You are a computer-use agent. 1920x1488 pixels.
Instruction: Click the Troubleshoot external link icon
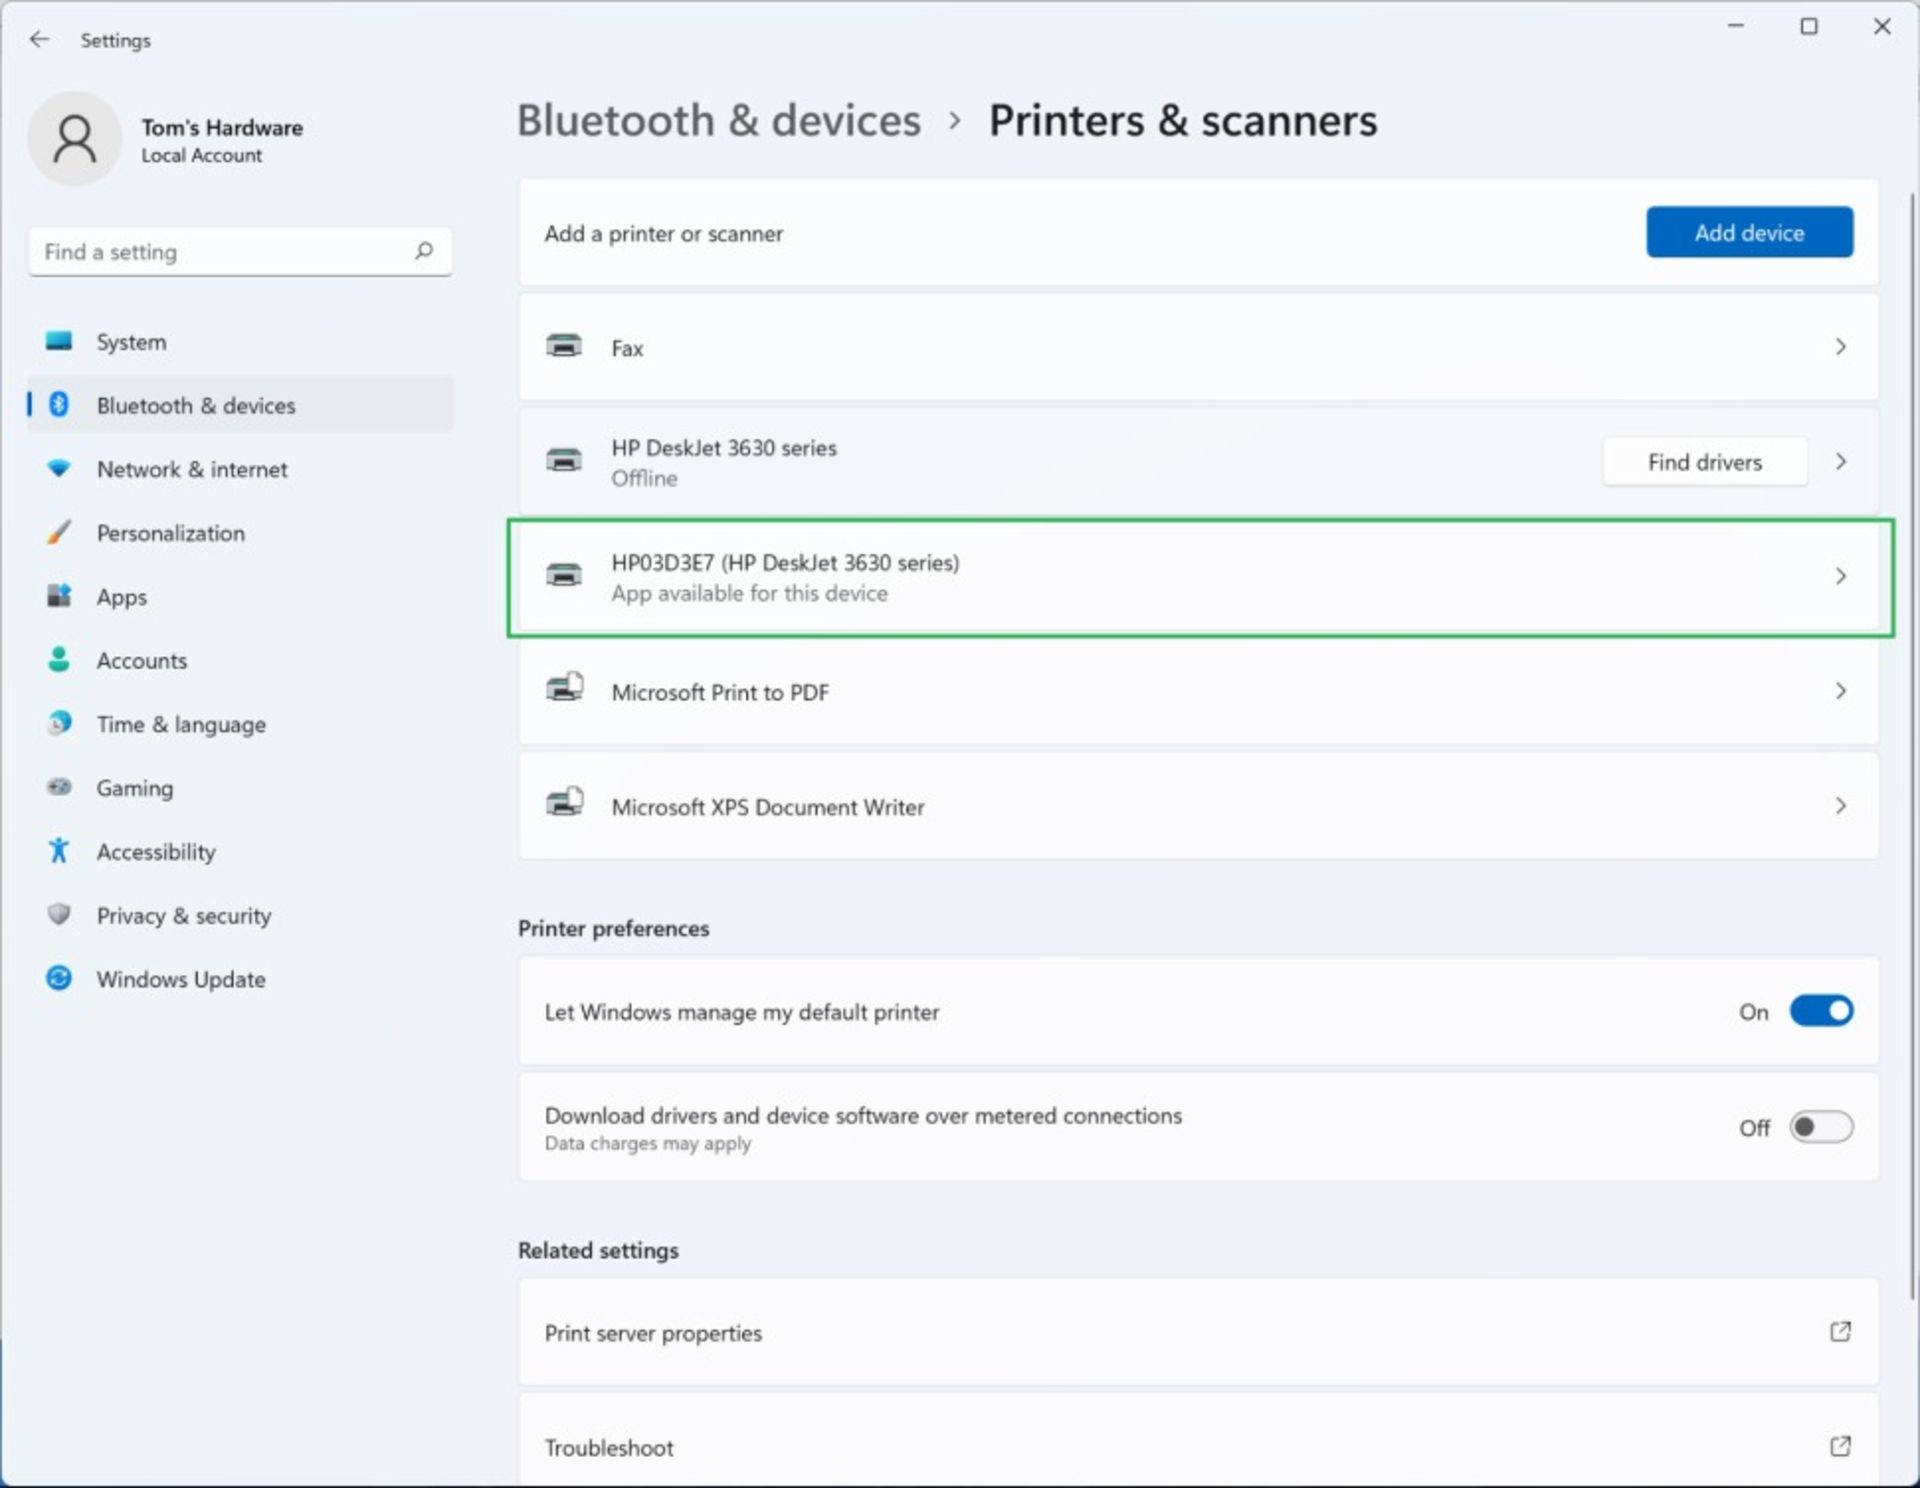(1840, 1446)
